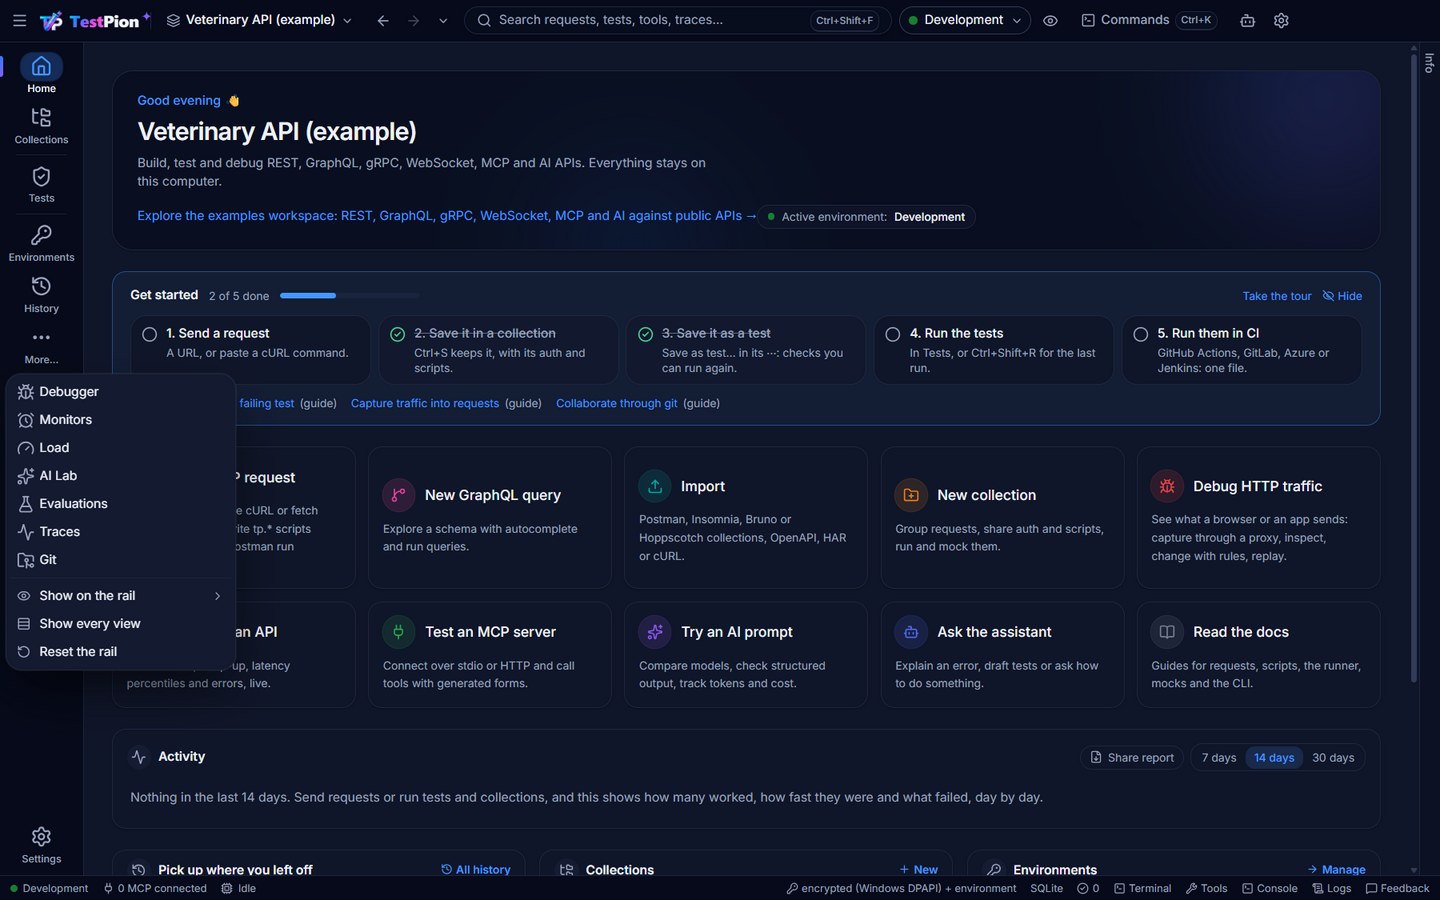Check step 5. Run them in CI circle

tap(1140, 334)
